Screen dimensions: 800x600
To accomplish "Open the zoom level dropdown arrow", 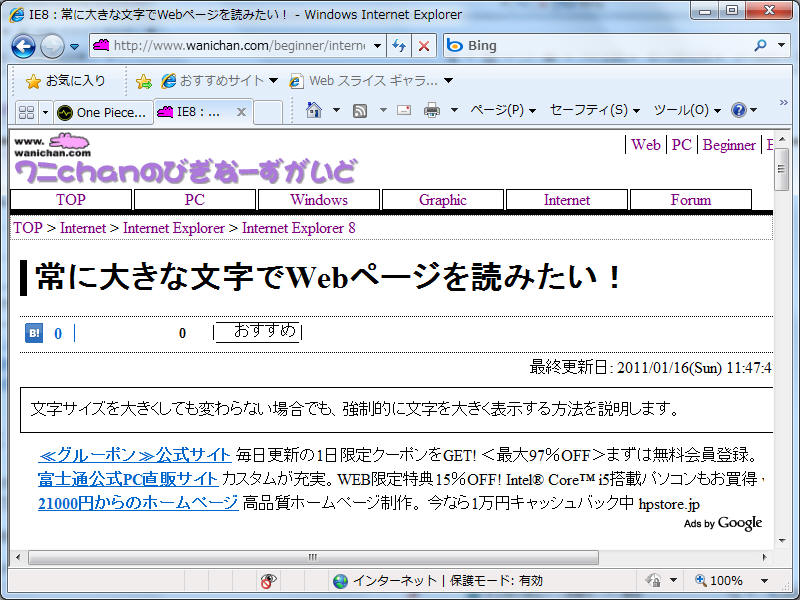I will [764, 581].
